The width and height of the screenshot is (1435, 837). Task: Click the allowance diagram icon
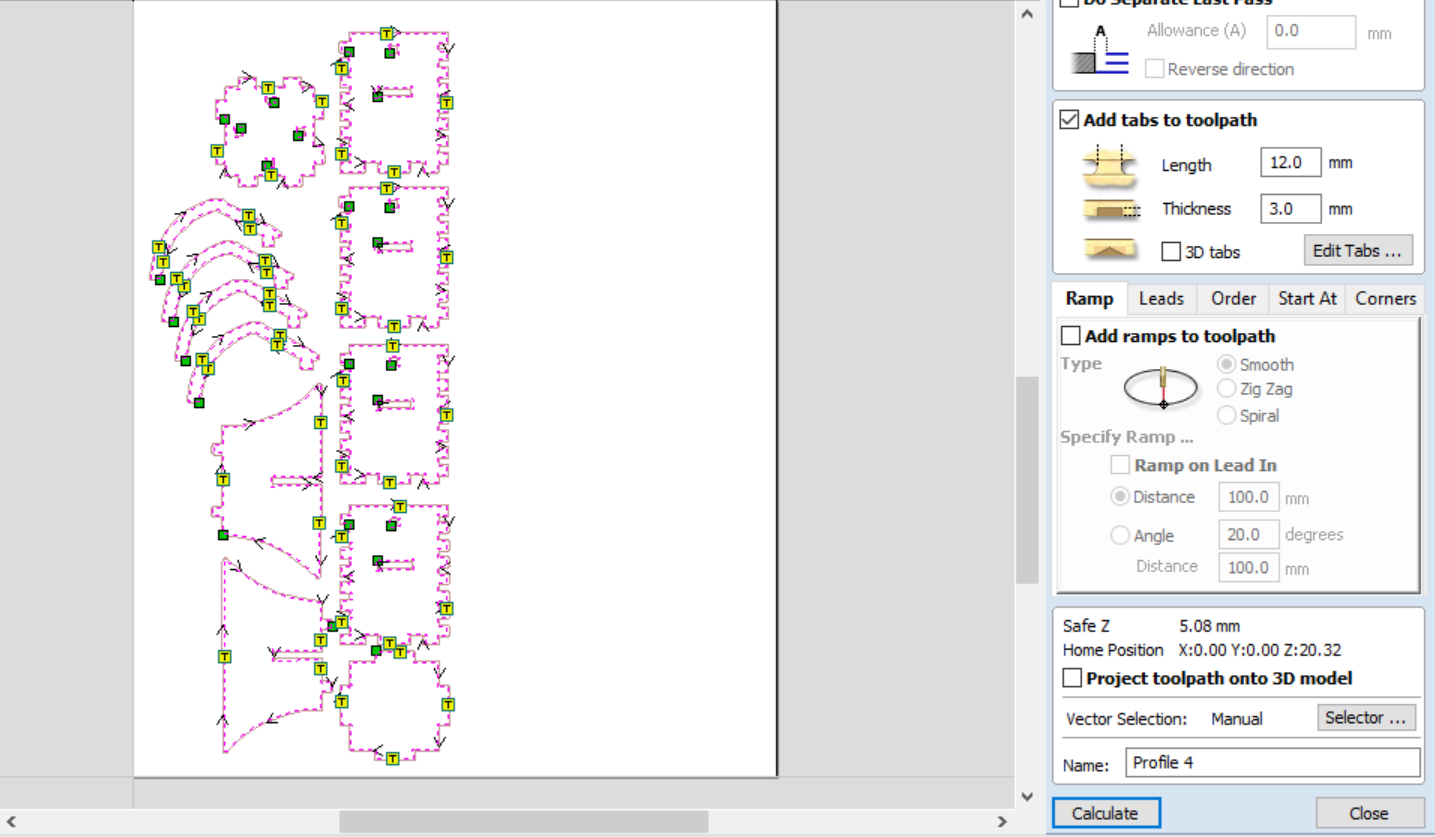coord(1100,52)
